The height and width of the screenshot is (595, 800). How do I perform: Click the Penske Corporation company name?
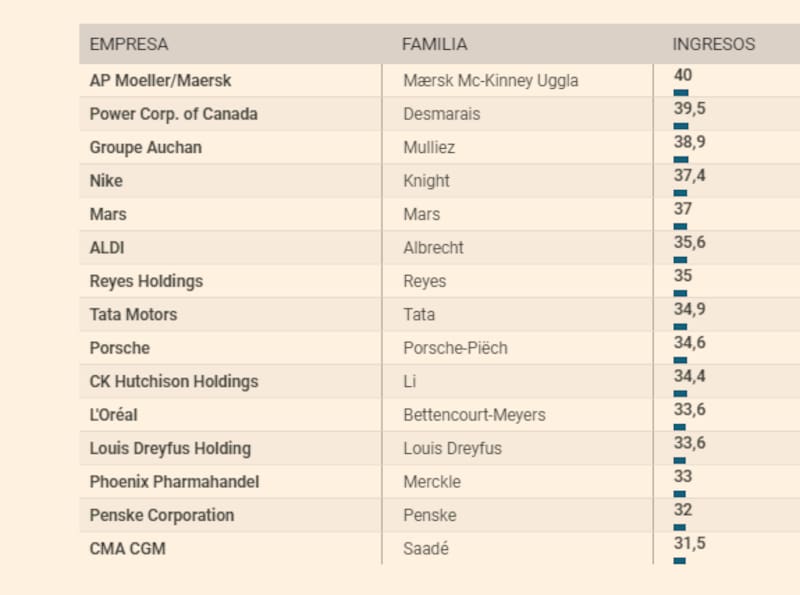coord(161,515)
